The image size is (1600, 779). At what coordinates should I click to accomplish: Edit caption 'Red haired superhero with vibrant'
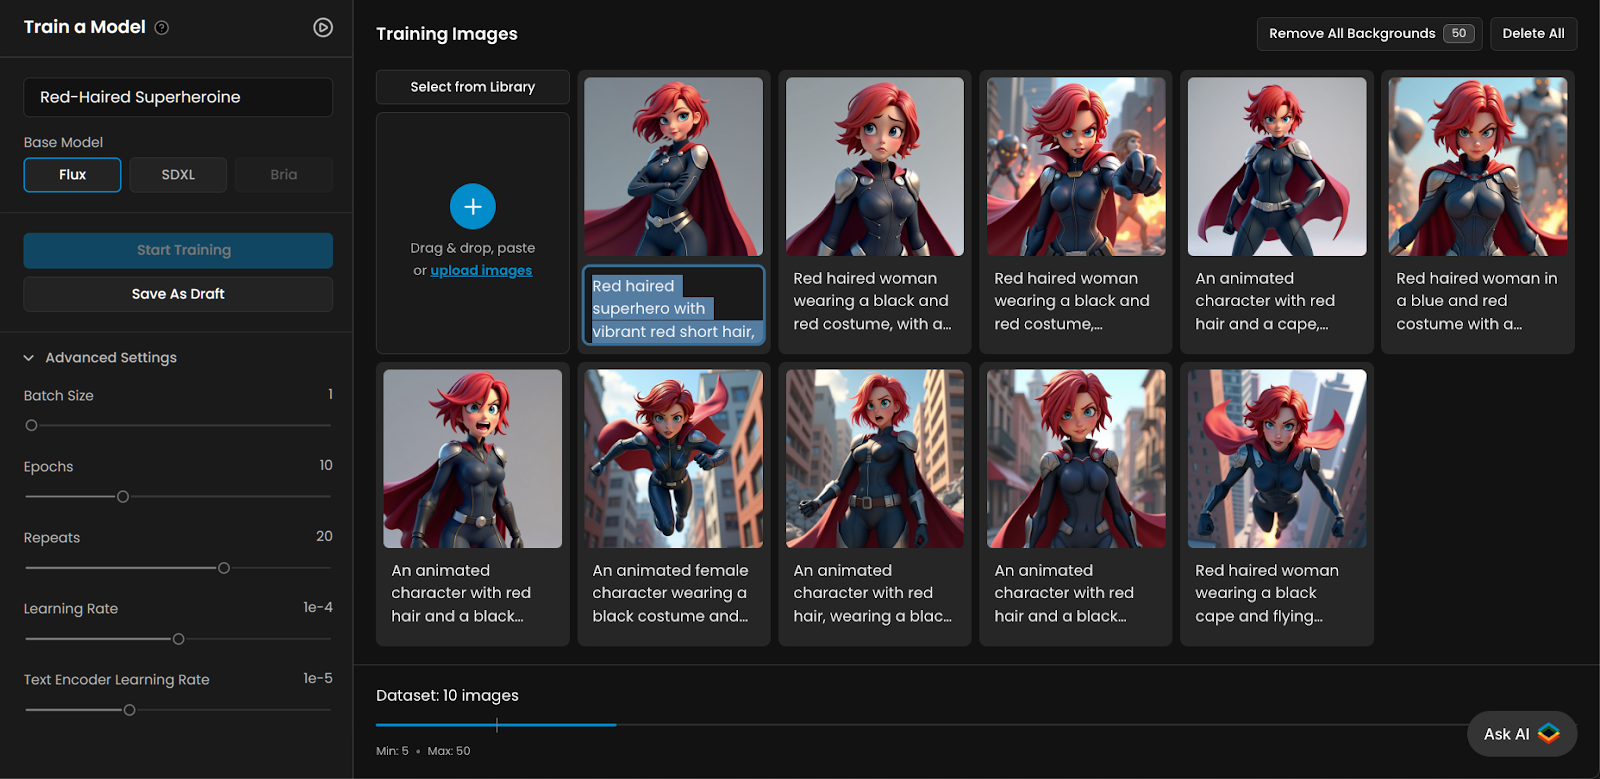(674, 306)
